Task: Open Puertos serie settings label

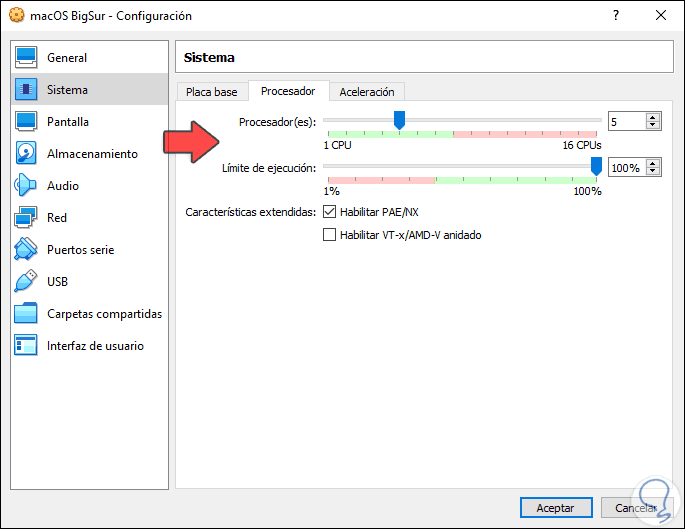Action: tap(80, 249)
